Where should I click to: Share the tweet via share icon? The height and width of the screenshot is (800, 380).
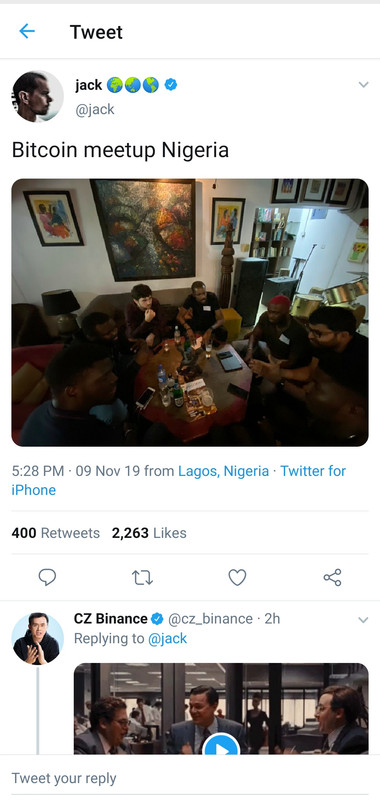[x=333, y=578]
